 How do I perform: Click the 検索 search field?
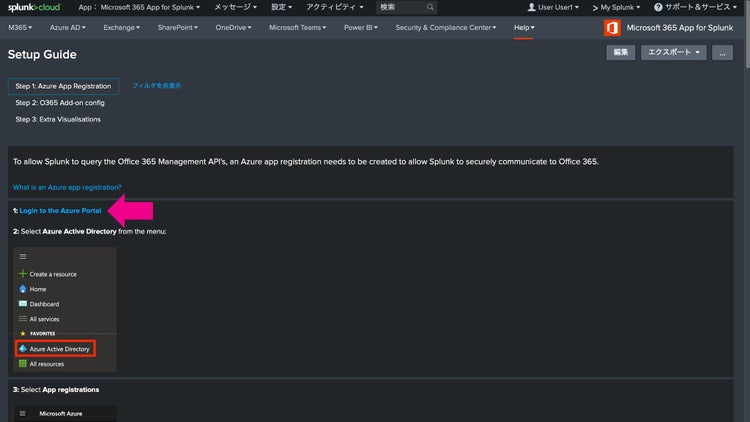click(406, 7)
